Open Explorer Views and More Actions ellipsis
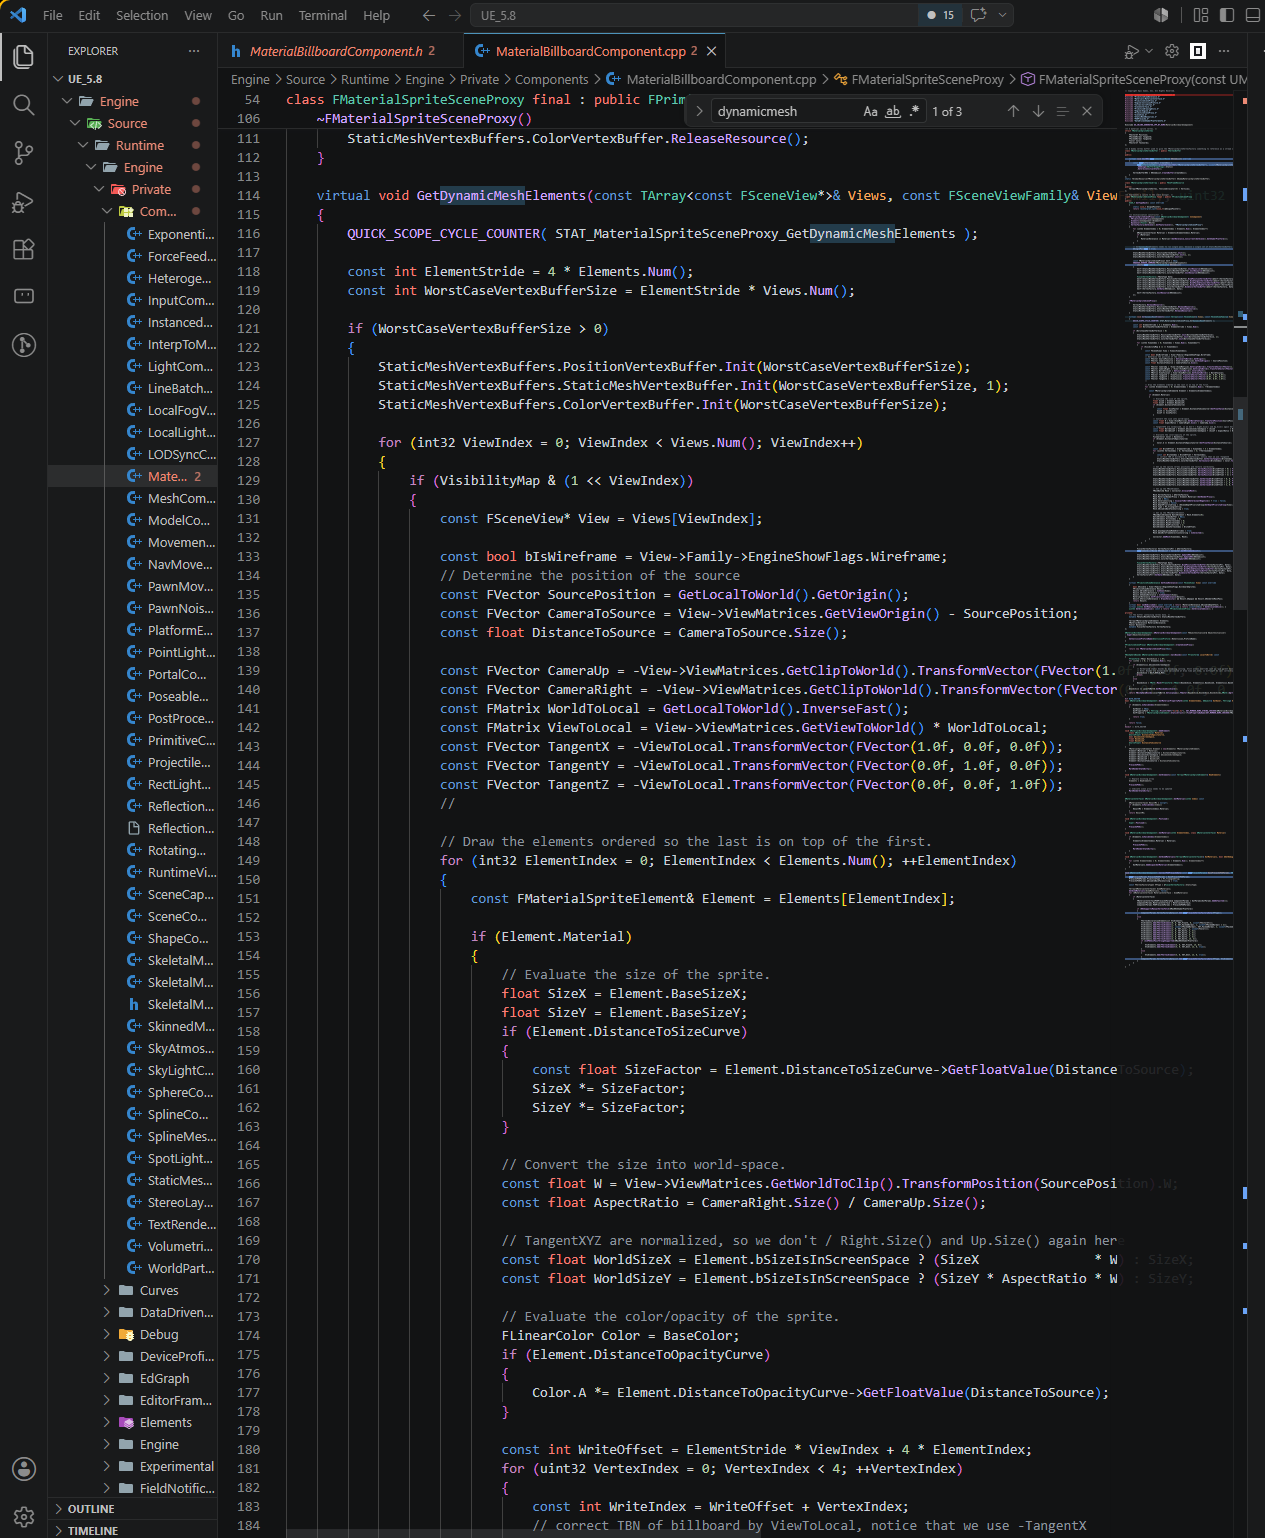 [194, 51]
